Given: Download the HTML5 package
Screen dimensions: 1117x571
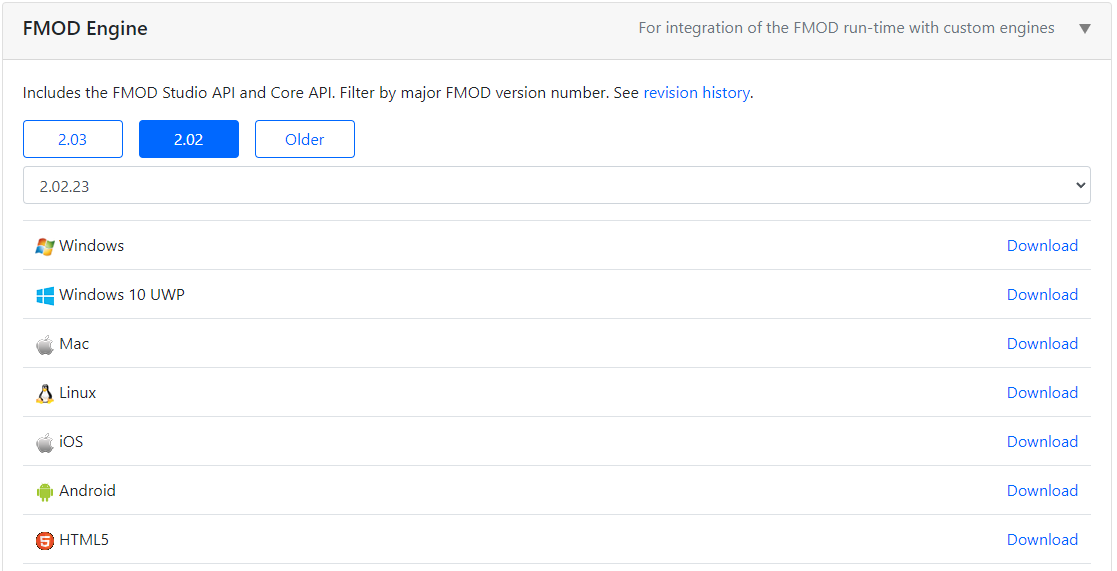Looking at the screenshot, I should click(1042, 540).
